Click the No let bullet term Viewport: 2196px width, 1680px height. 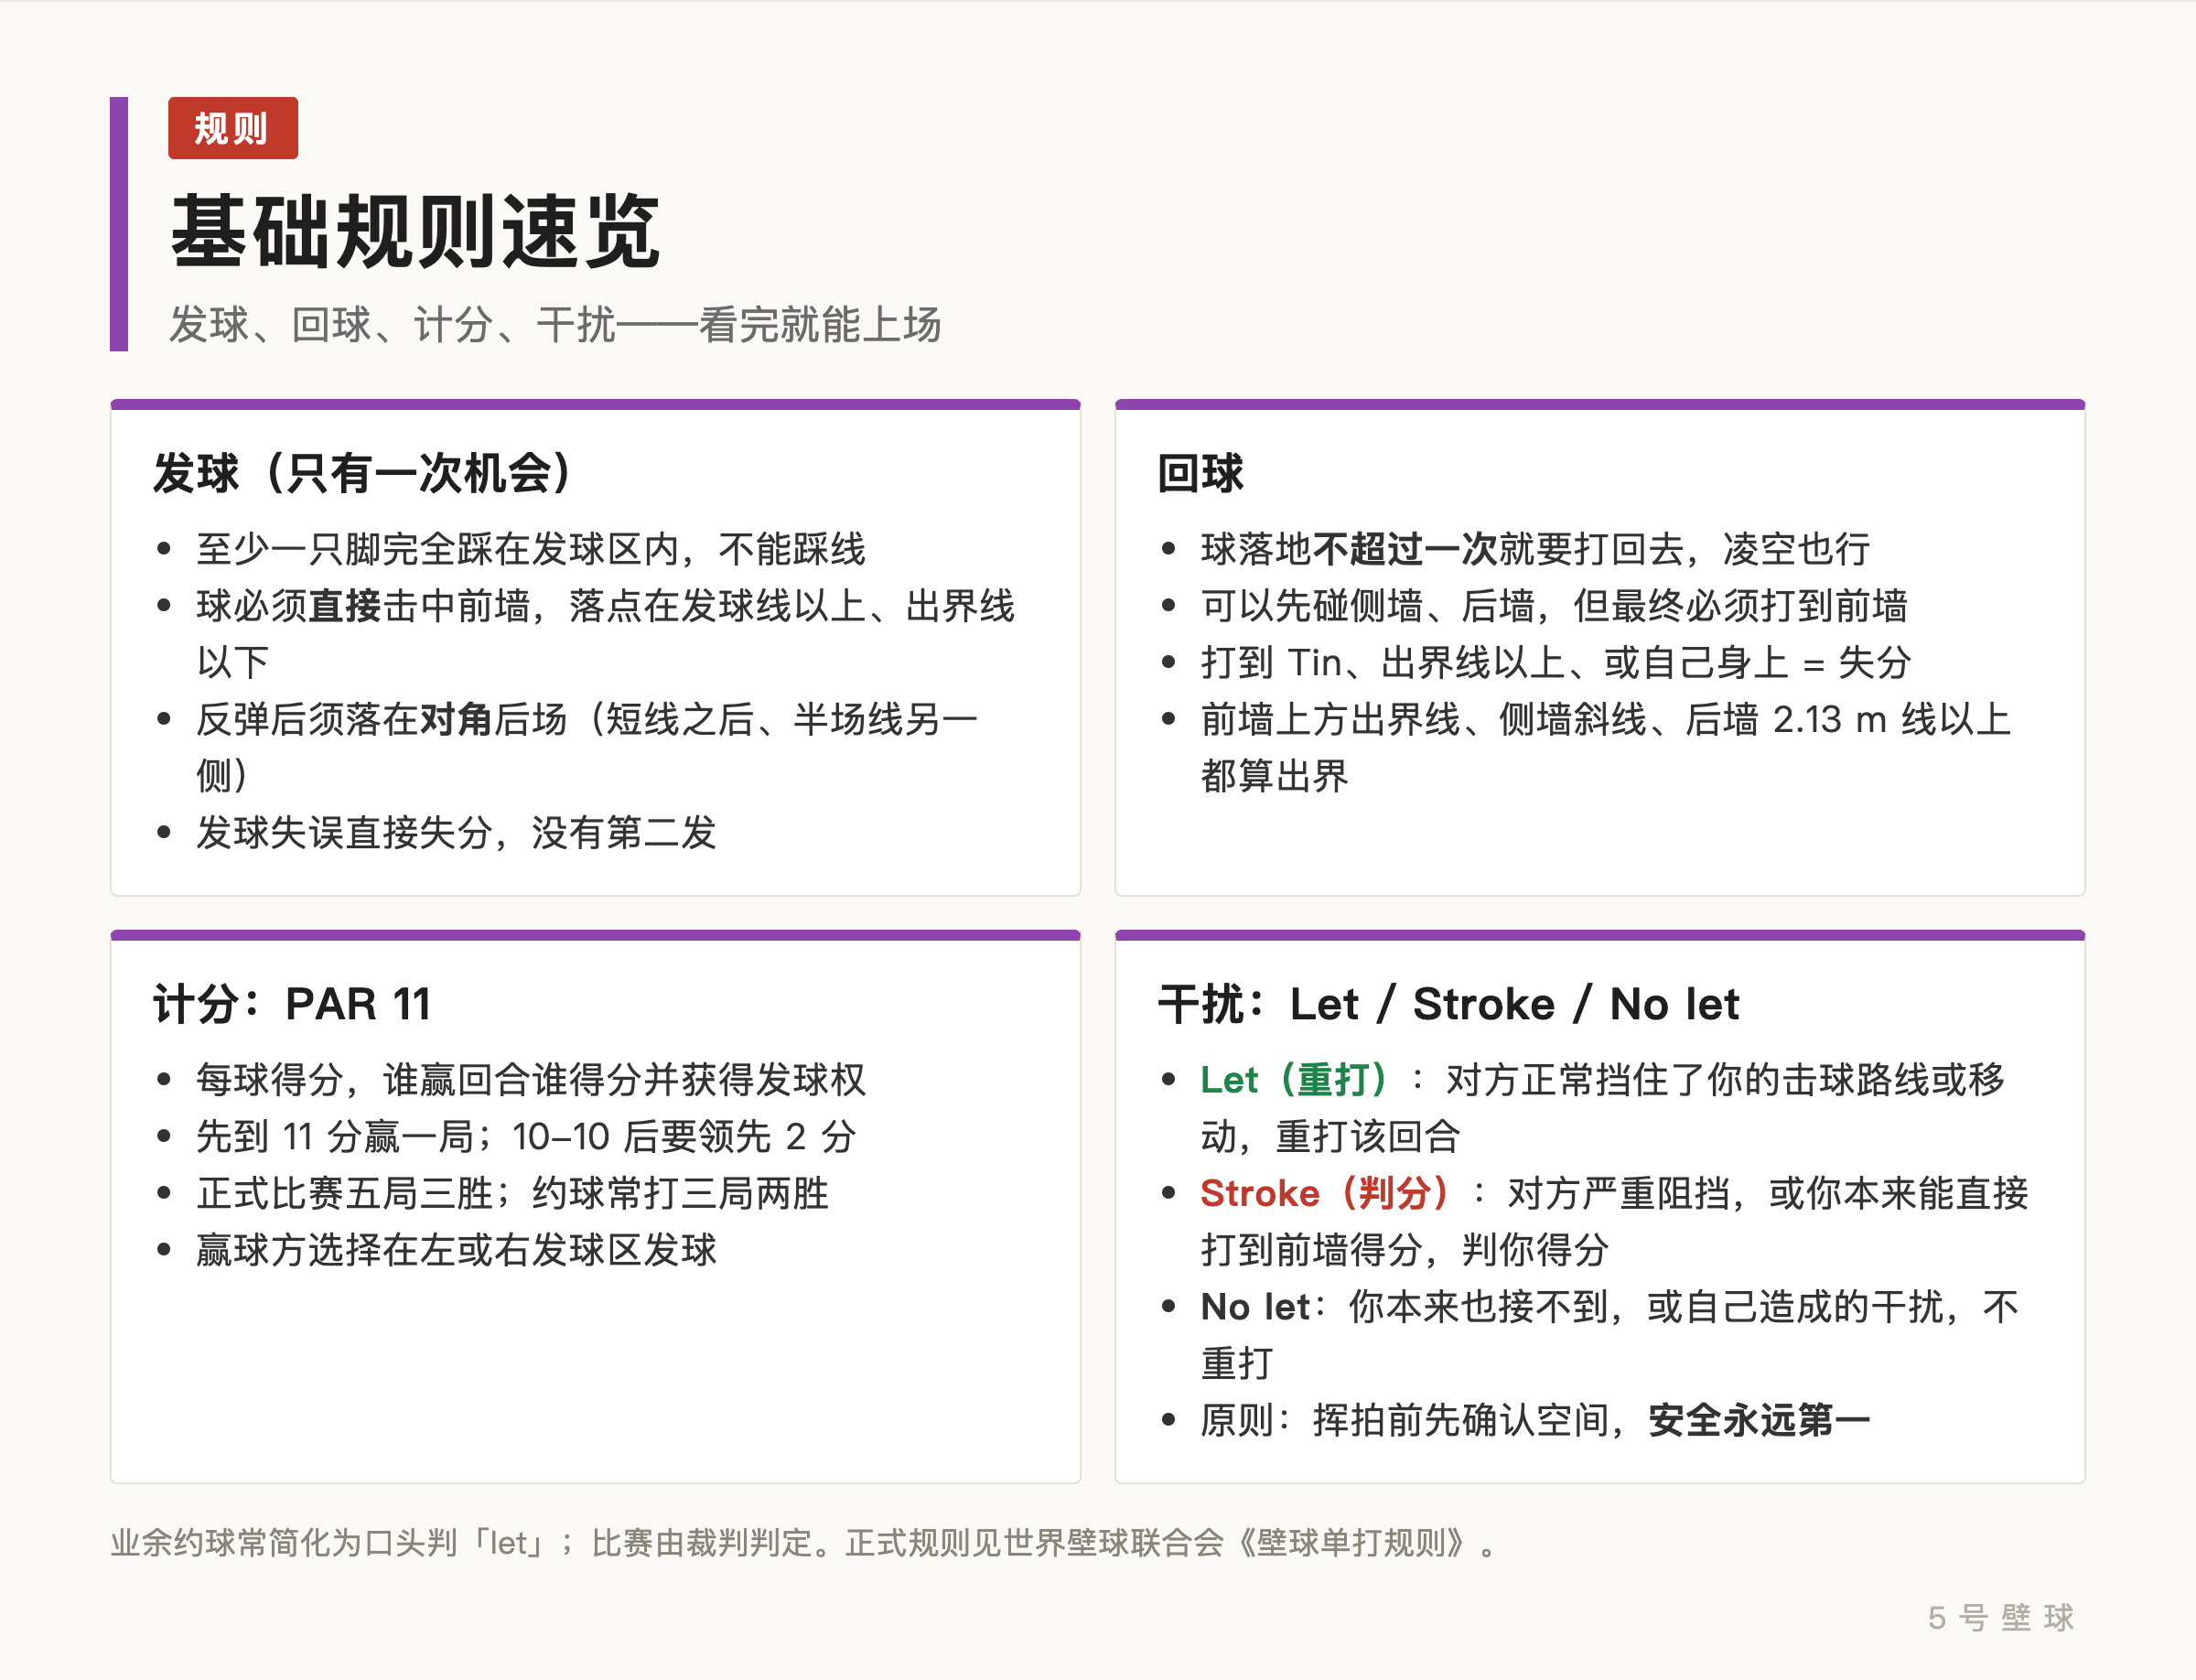[x=1254, y=1306]
